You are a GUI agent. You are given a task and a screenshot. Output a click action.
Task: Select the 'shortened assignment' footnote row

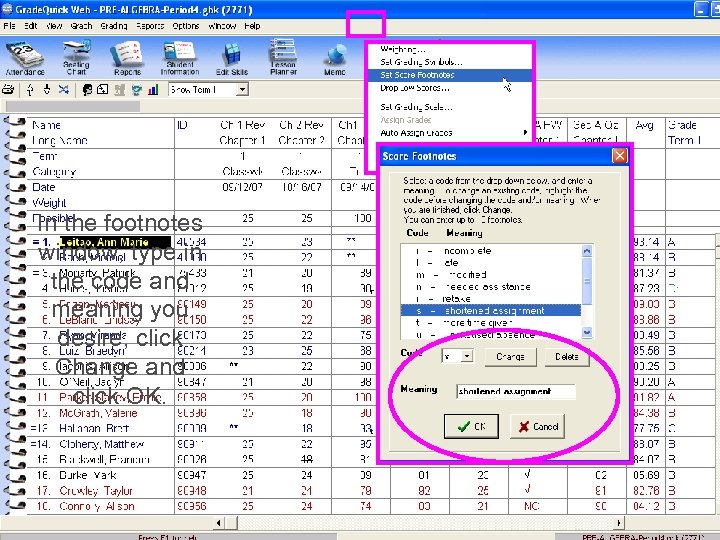coord(491,310)
